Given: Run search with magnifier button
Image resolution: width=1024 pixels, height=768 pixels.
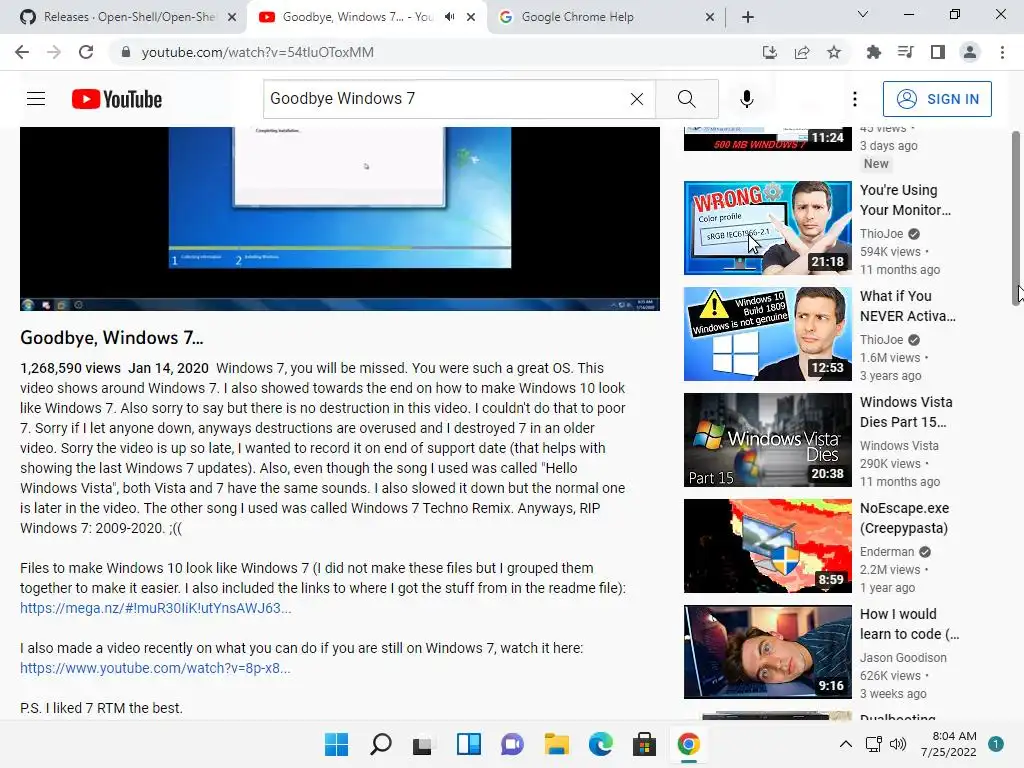Looking at the screenshot, I should tap(686, 99).
